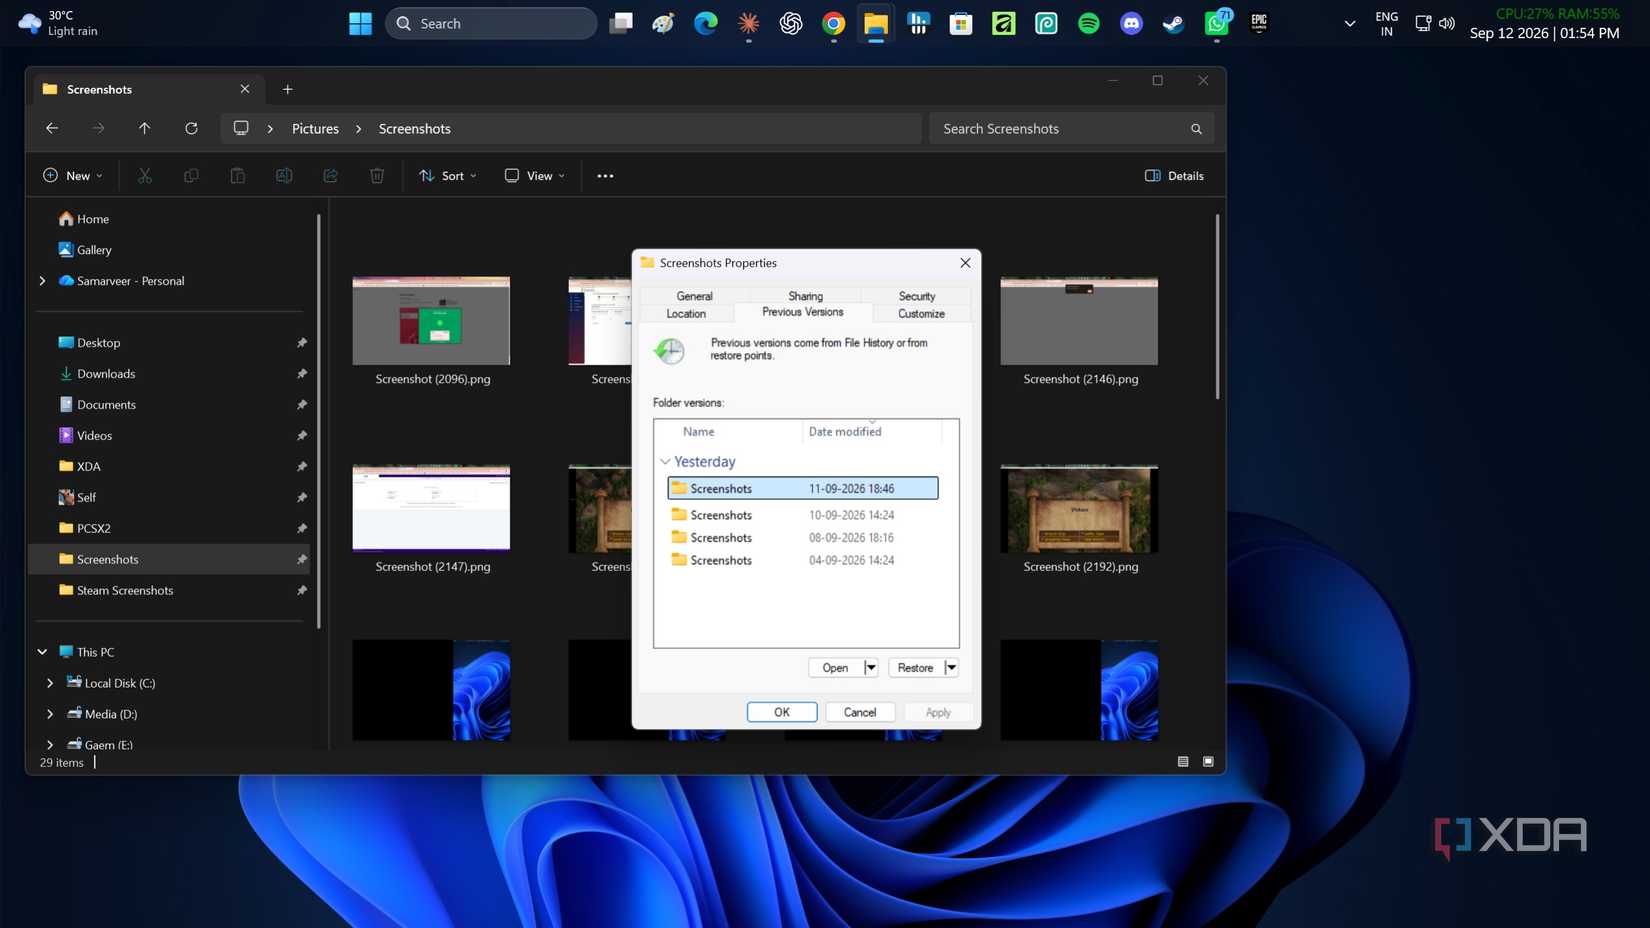Go back with the back arrow

[x=52, y=128]
